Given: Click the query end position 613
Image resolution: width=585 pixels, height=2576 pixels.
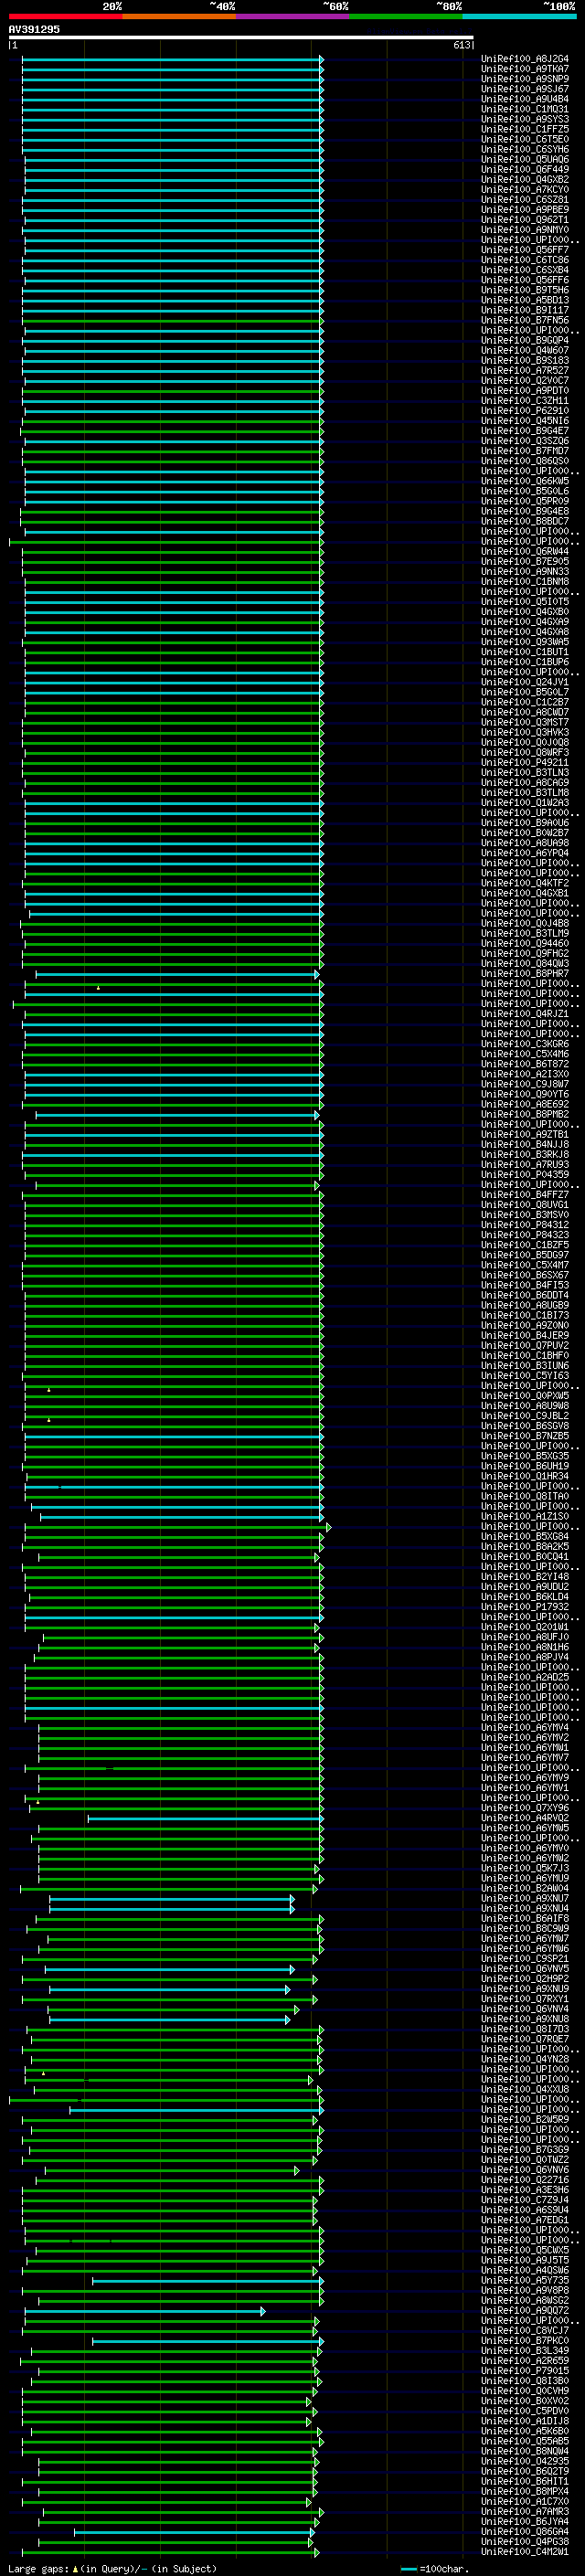Looking at the screenshot, I should pyautogui.click(x=461, y=45).
